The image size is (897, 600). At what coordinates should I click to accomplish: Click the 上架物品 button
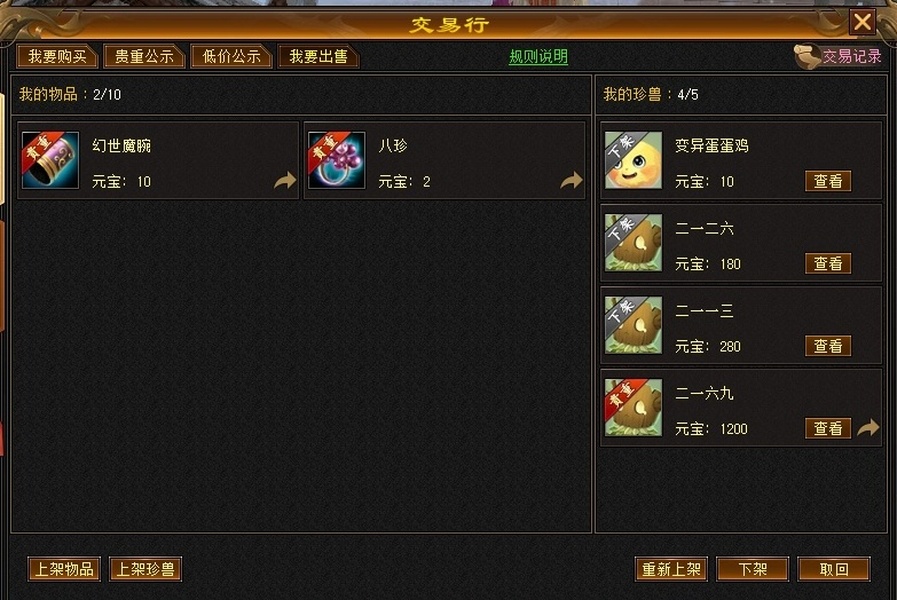64,569
